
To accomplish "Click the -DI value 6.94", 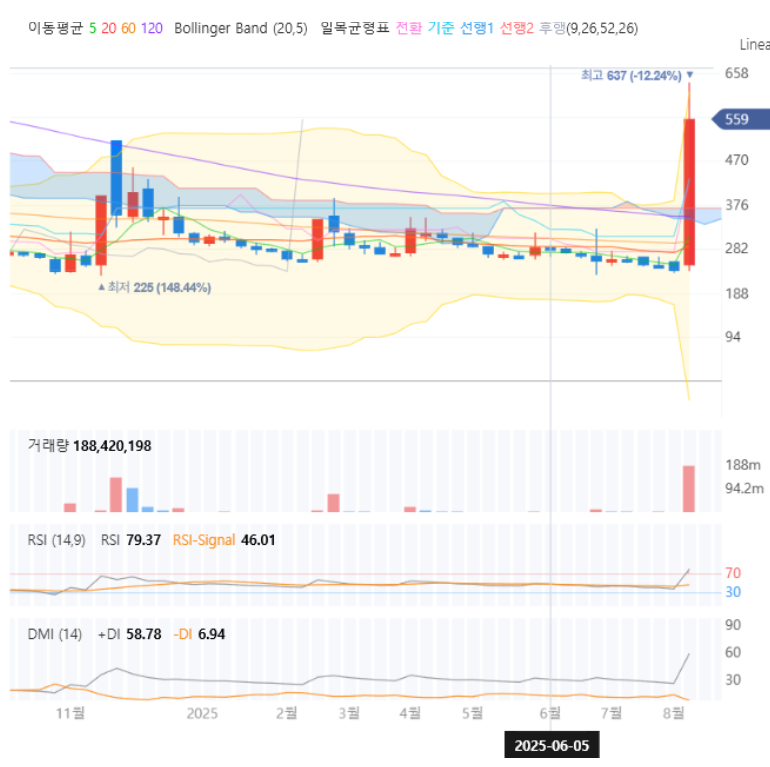I will point(211,634).
